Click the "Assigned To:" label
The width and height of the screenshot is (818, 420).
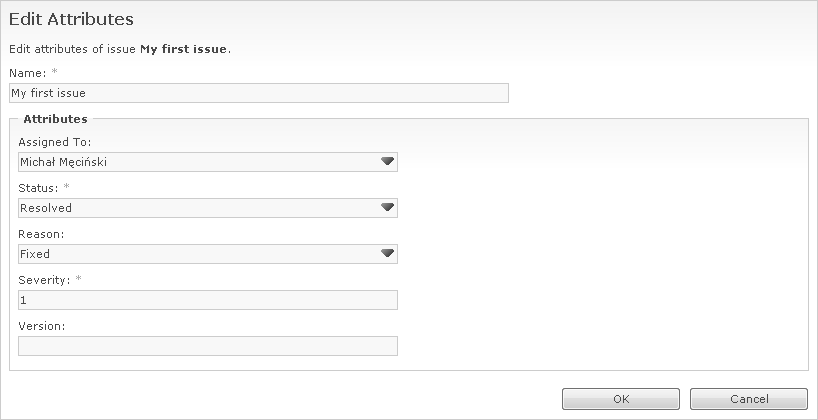pos(55,142)
